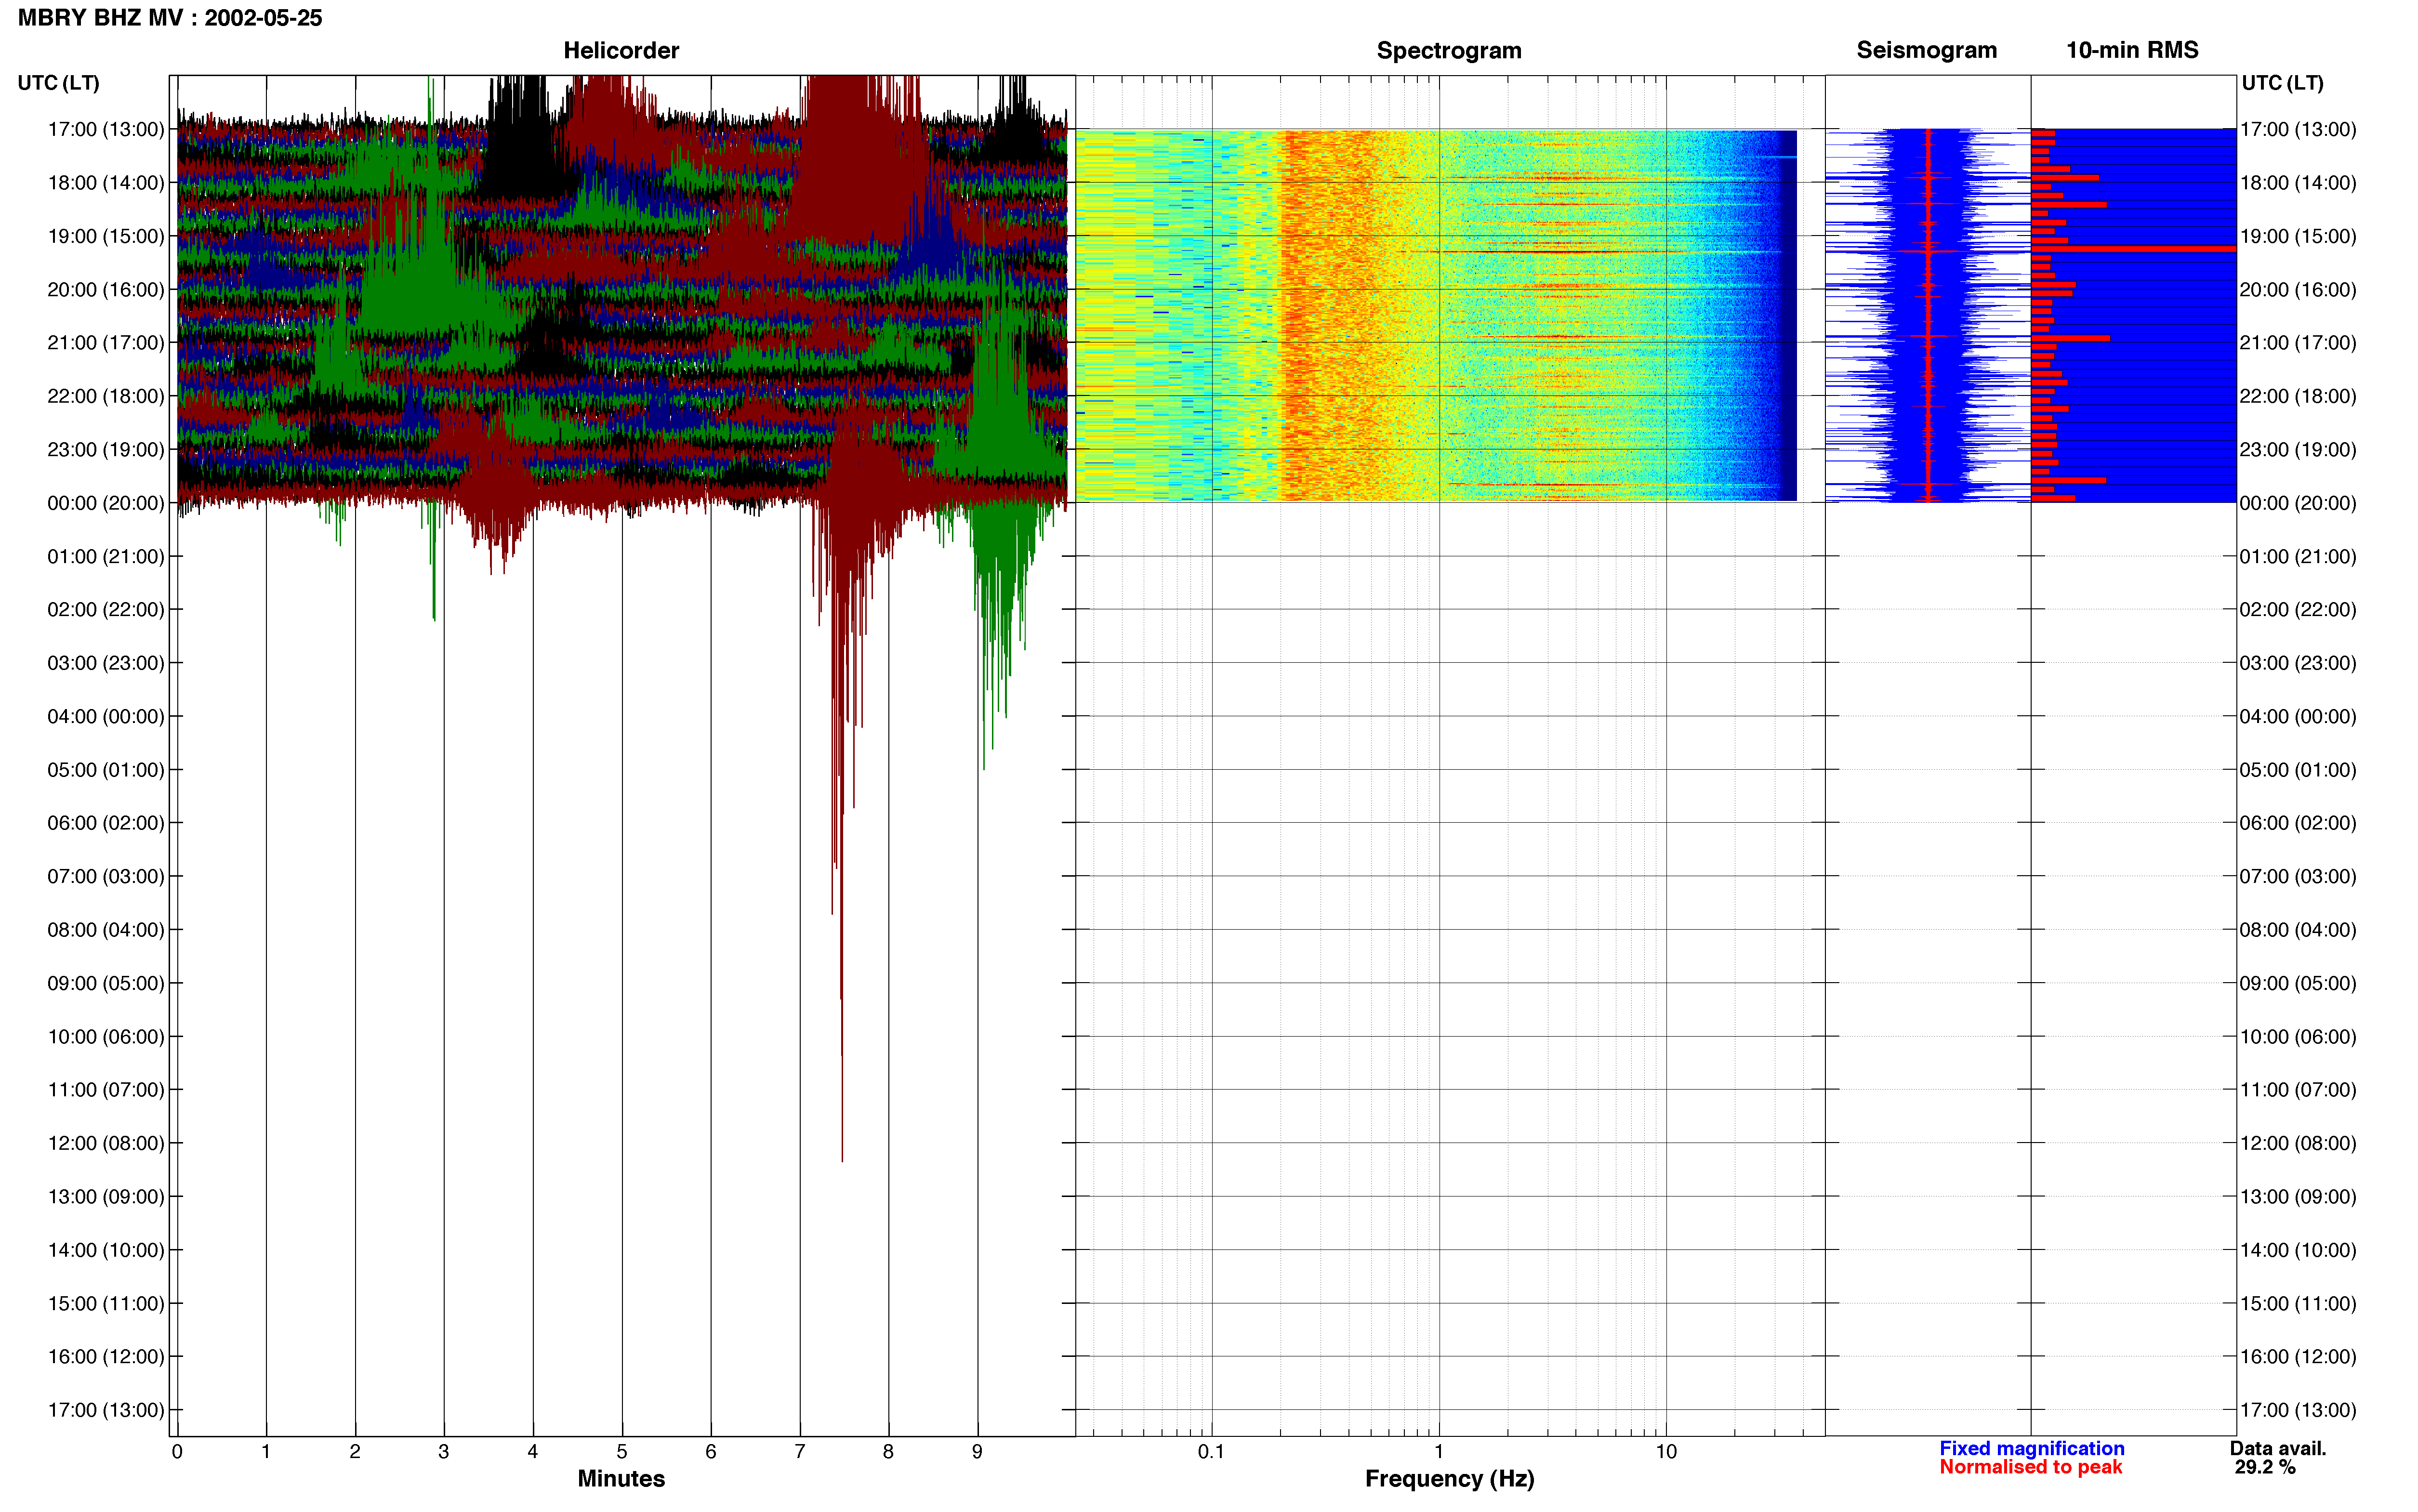Click 23:00 (19:00) on the Helicorder time axis
The image size is (2418, 1512).
106,449
